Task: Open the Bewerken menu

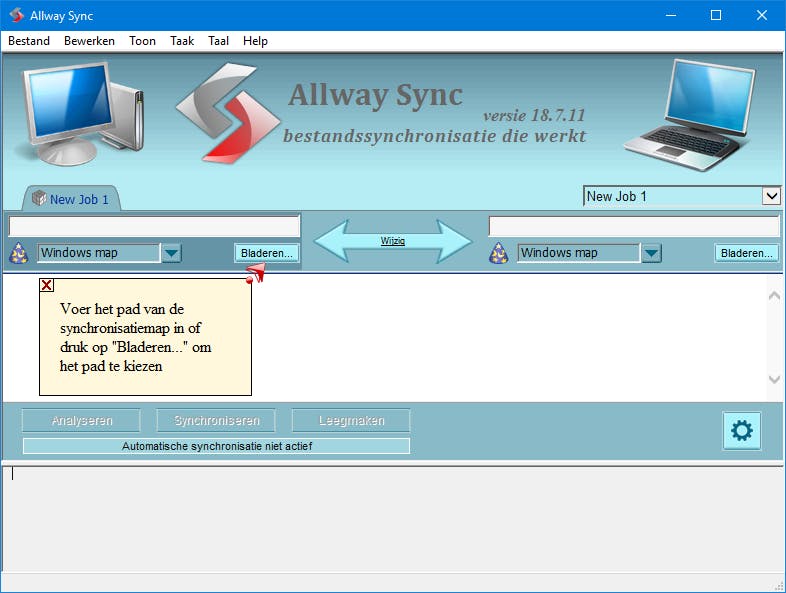Action: point(89,41)
